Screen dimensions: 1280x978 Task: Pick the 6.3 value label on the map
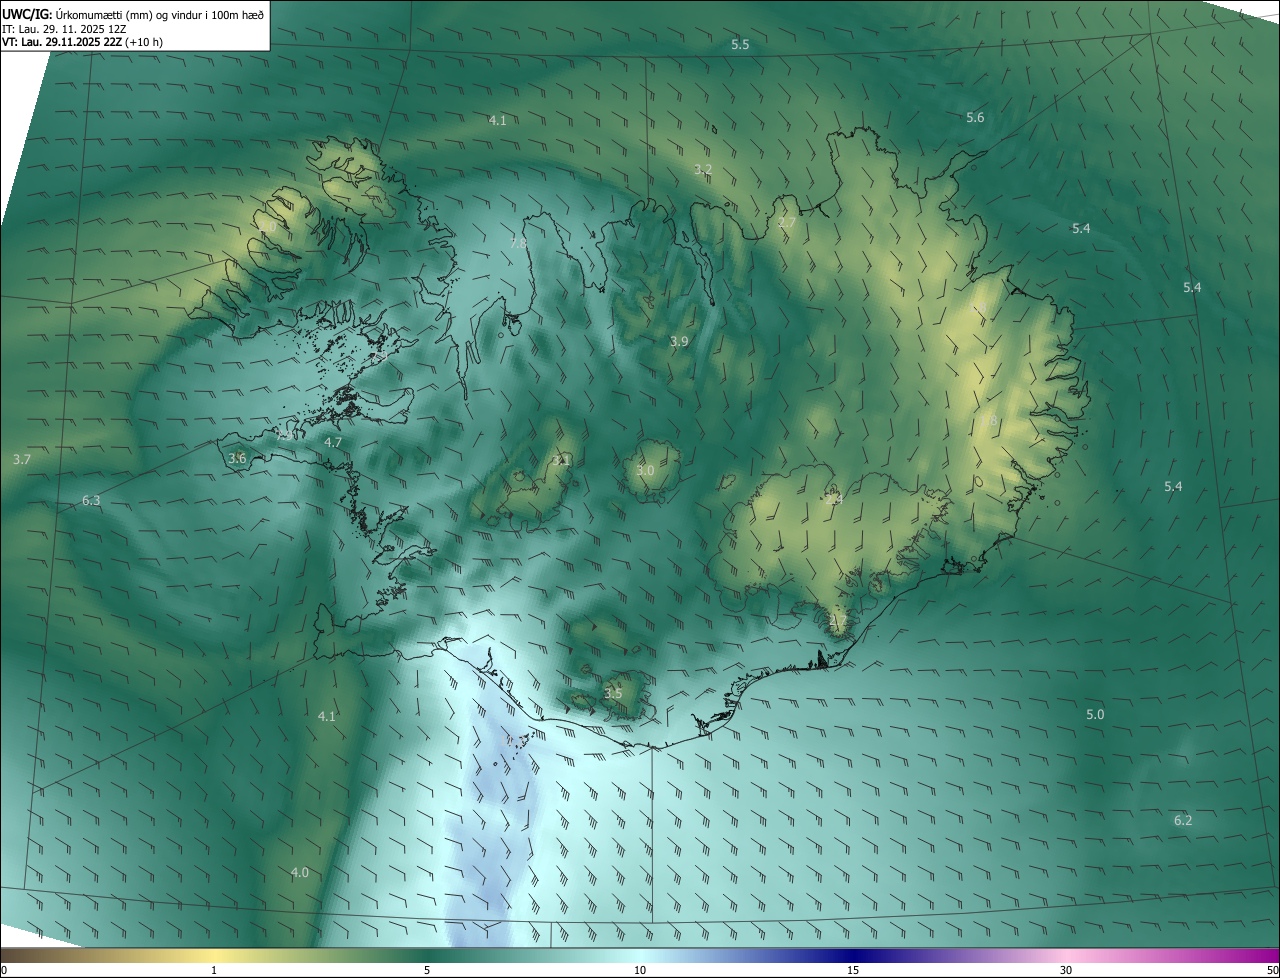91,500
